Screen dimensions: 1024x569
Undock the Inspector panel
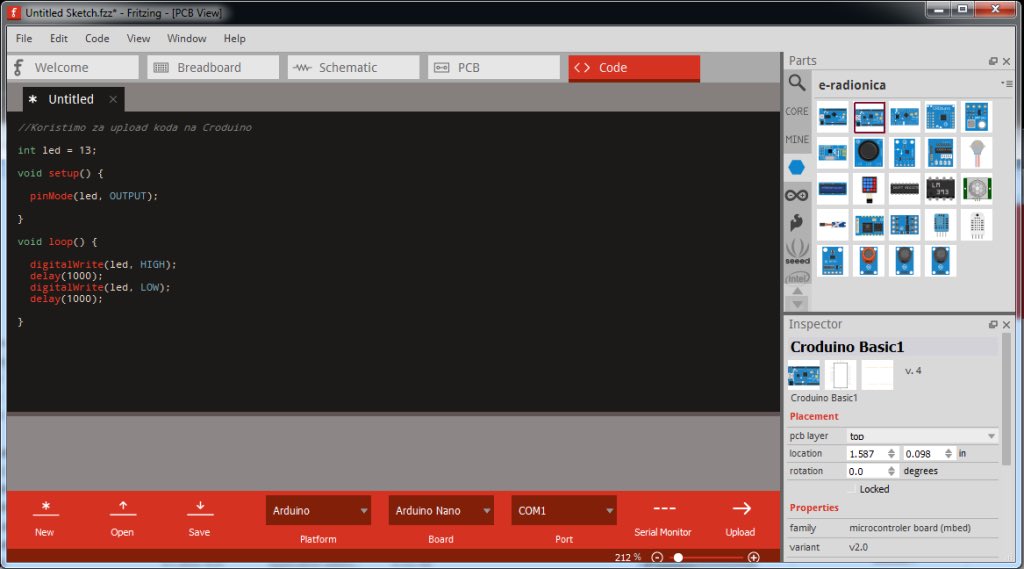point(993,325)
